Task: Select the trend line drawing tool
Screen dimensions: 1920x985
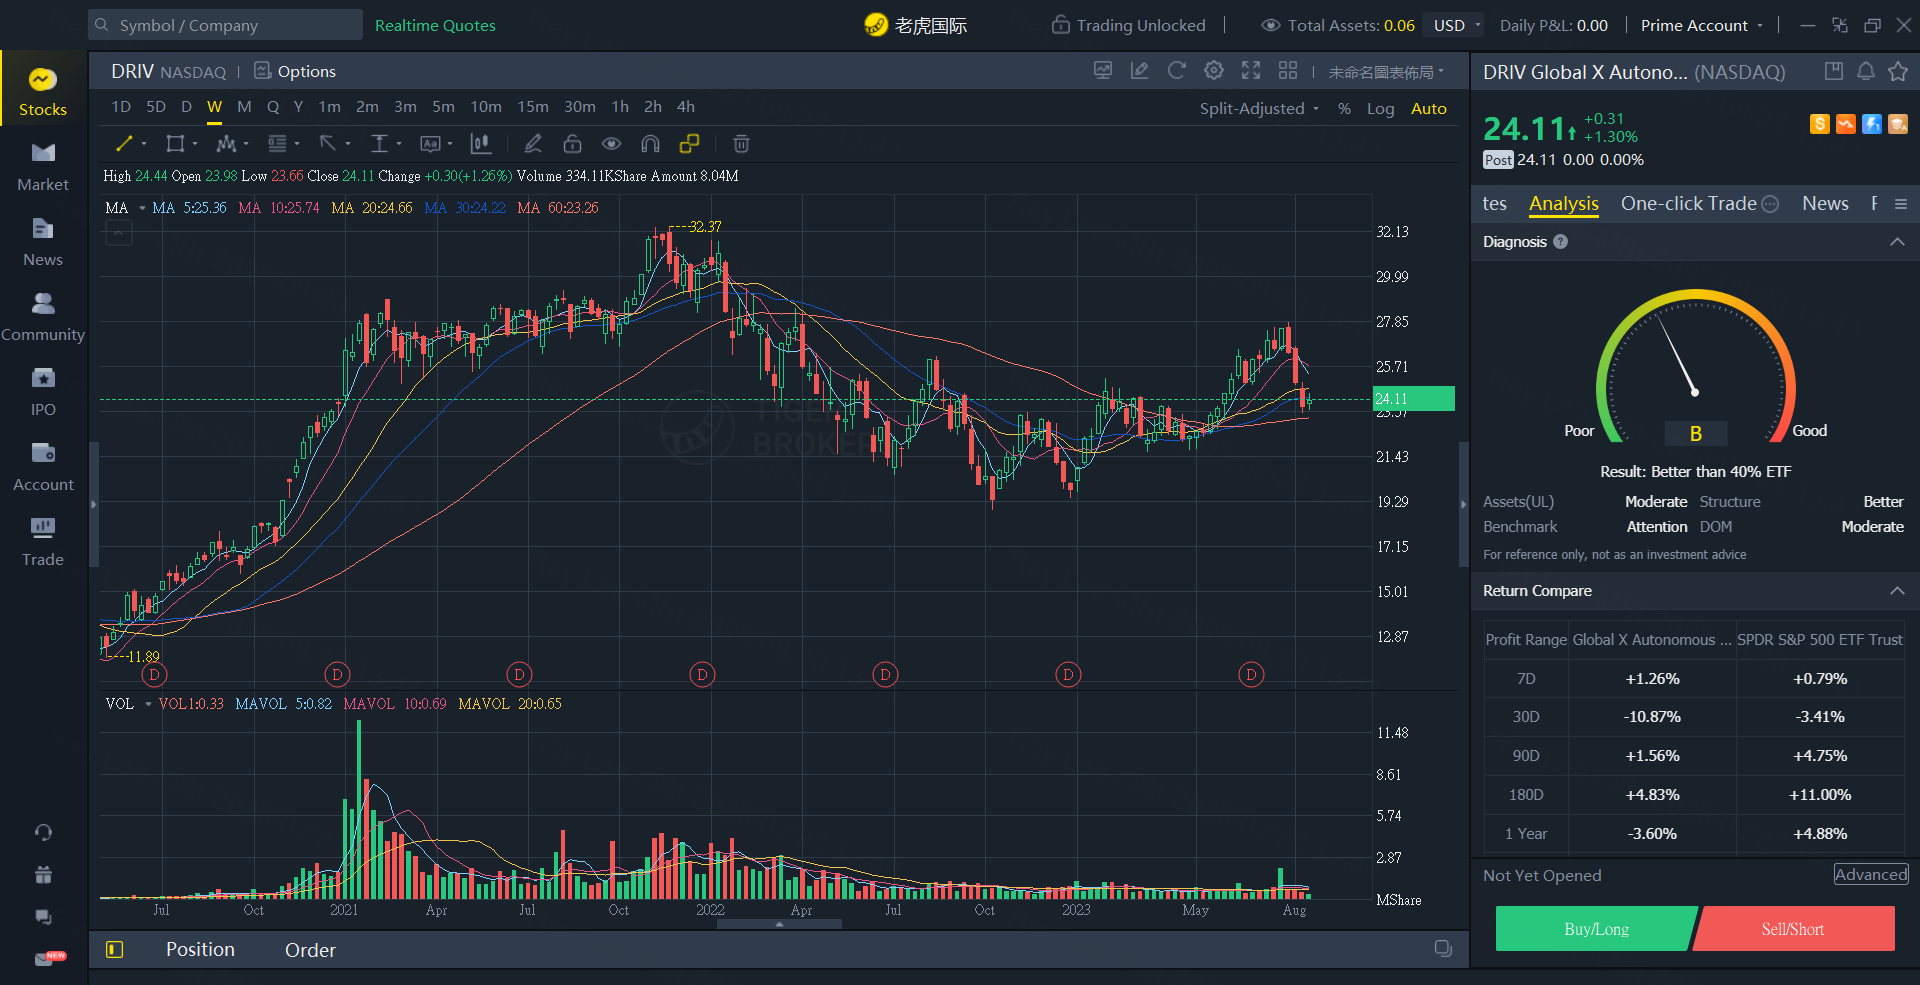Action: [x=124, y=144]
